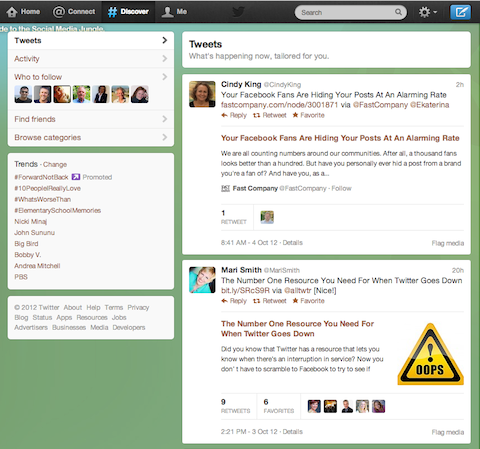Open Andrea Mitchell trend
The height and width of the screenshot is (449, 480).
(x=37, y=266)
